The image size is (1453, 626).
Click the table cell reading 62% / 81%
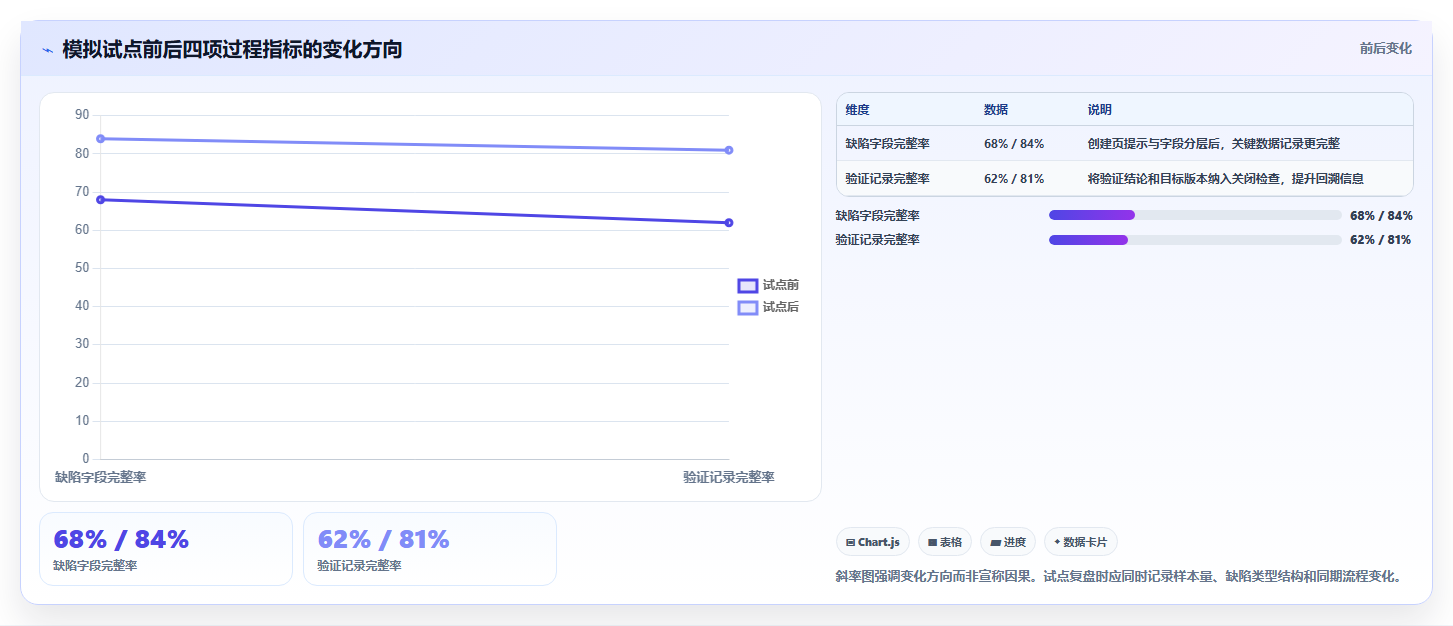coord(1014,179)
